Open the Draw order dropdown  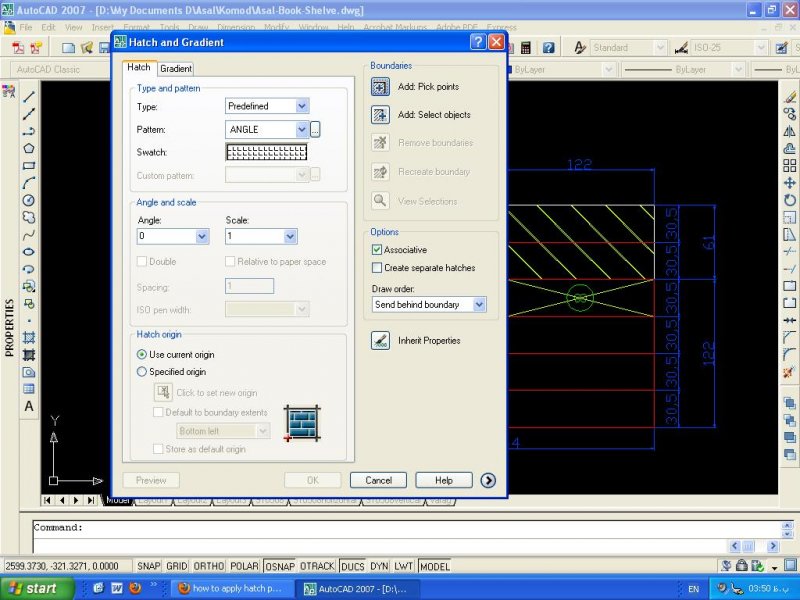(x=479, y=305)
